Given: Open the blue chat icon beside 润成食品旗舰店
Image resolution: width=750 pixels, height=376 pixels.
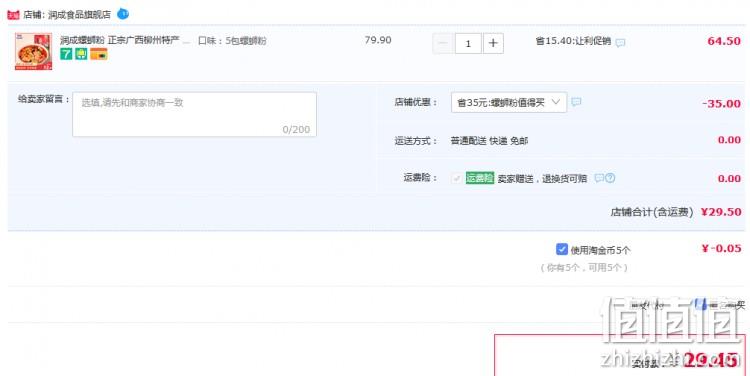Looking at the screenshot, I should (123, 14).
